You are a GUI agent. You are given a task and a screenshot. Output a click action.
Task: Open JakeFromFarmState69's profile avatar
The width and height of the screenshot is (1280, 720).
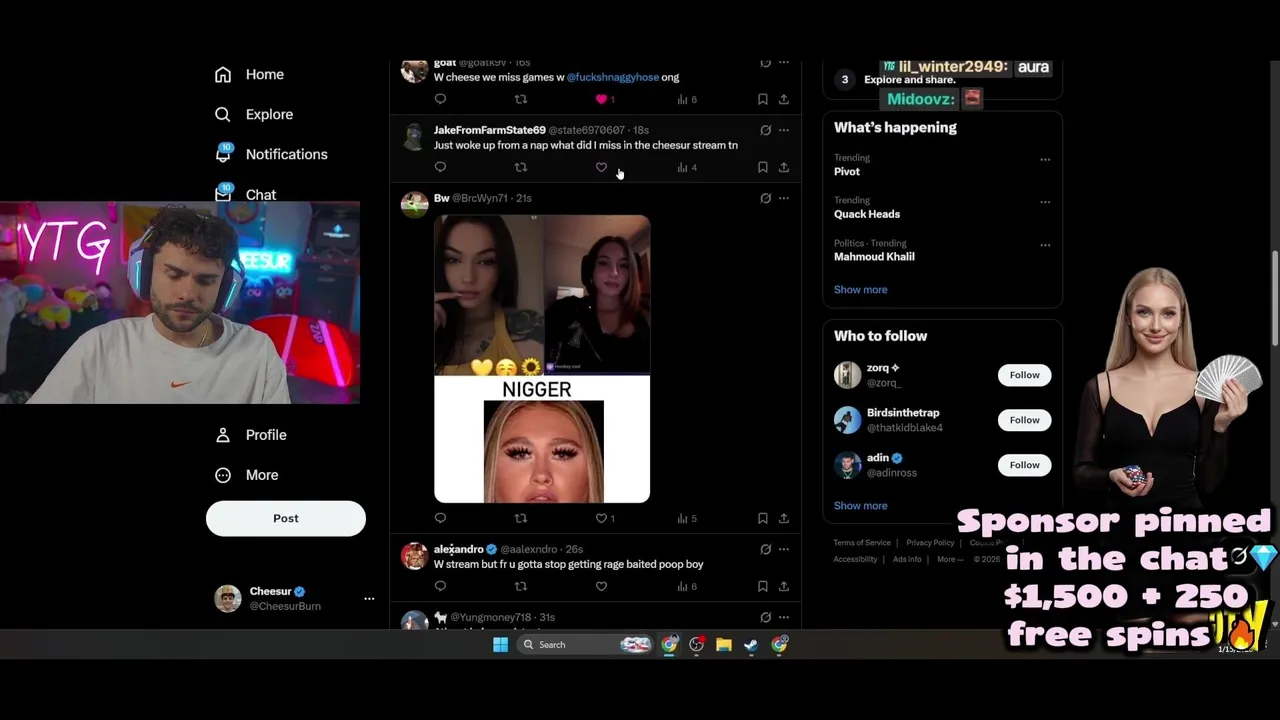[x=414, y=137]
